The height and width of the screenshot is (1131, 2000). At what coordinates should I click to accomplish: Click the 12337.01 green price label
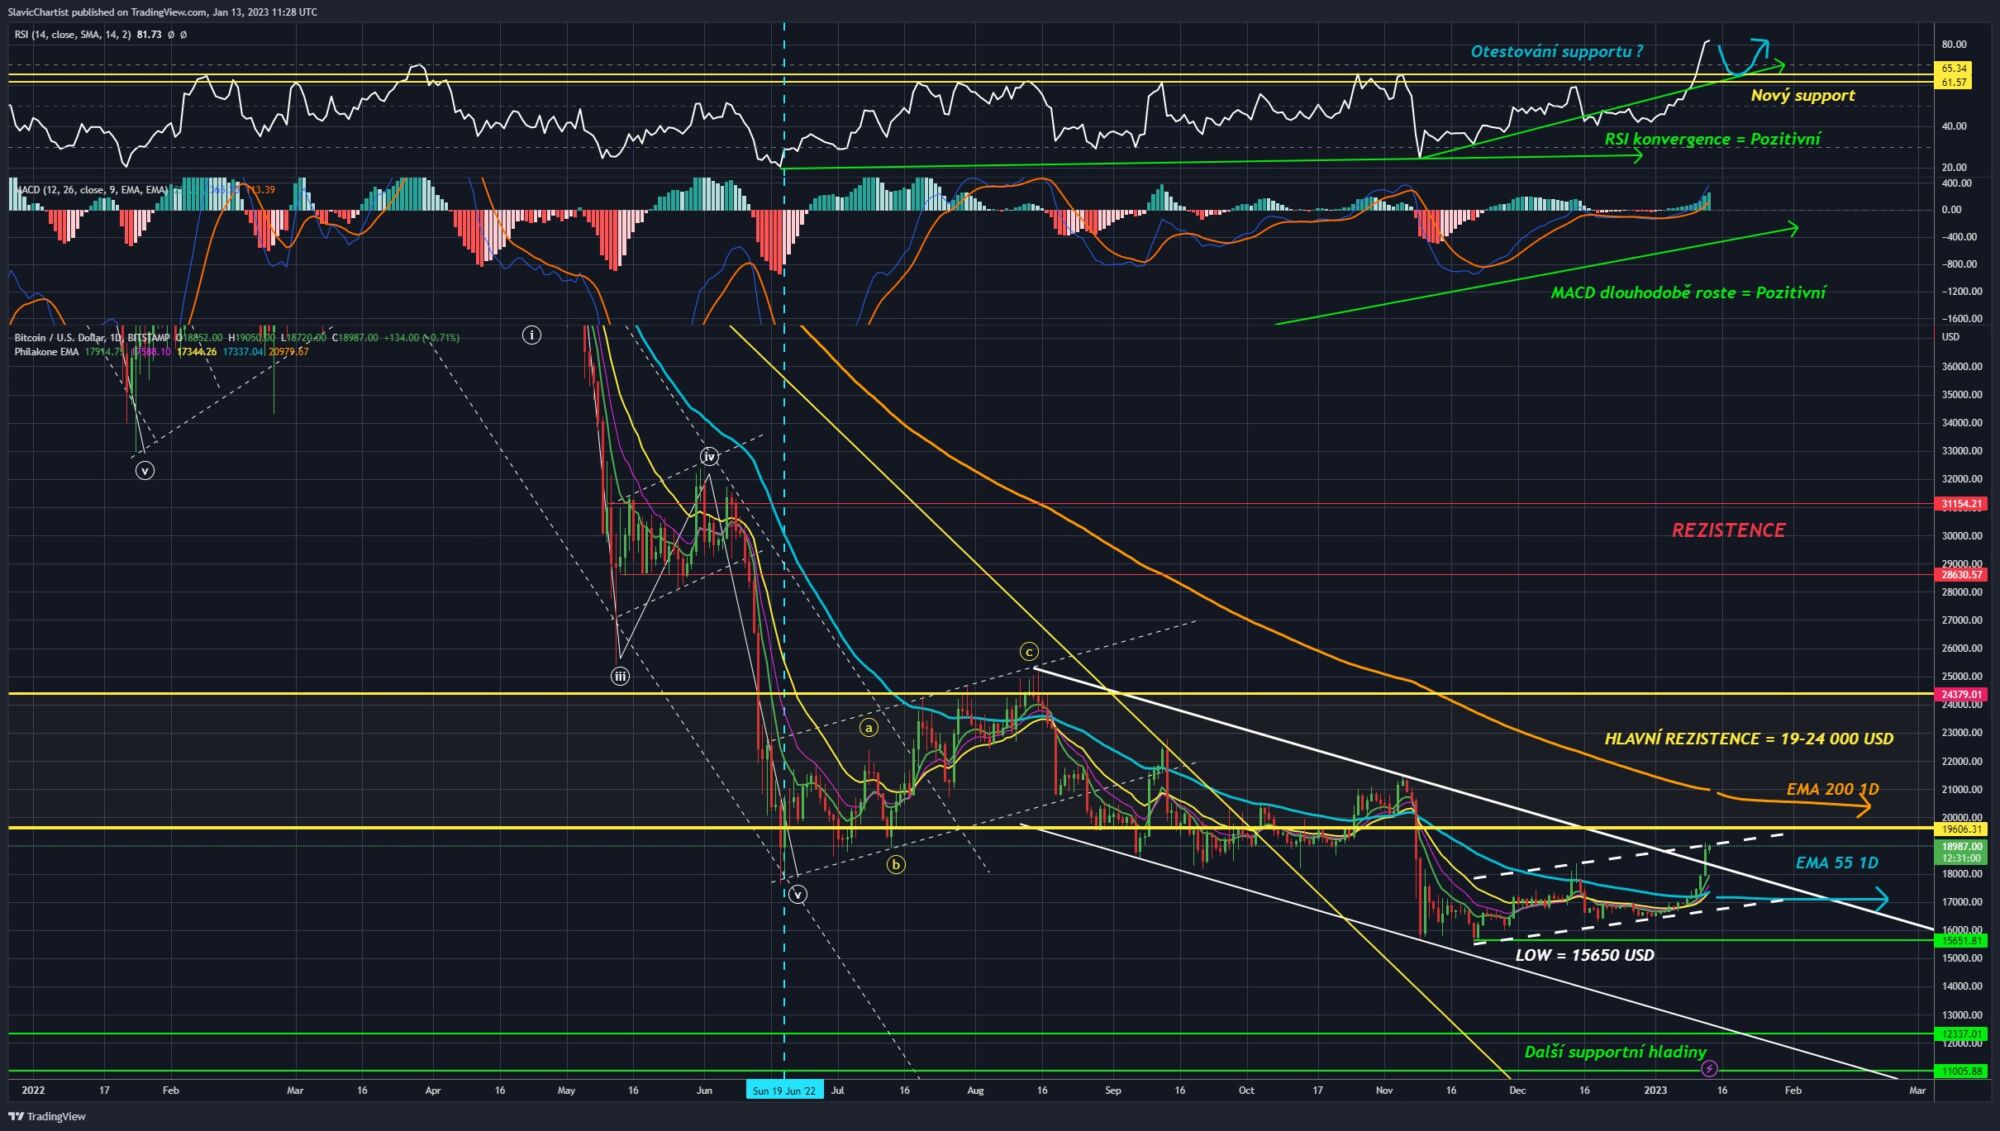pos(1961,1034)
